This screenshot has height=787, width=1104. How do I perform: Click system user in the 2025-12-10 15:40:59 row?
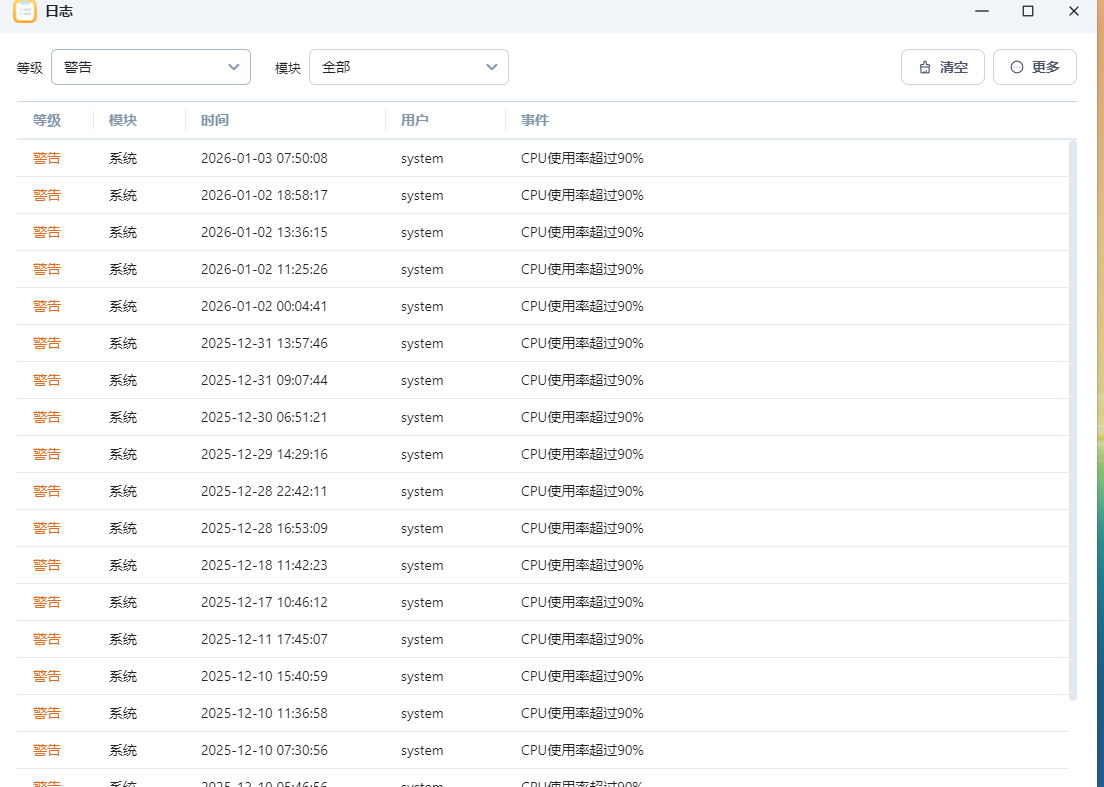click(422, 676)
